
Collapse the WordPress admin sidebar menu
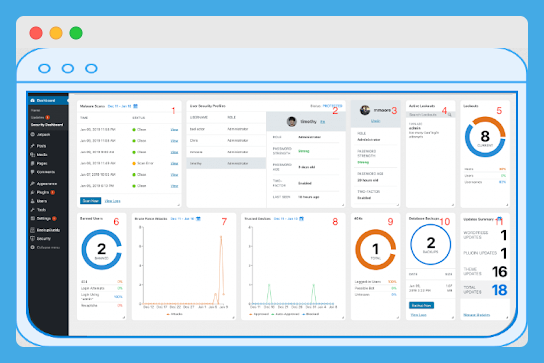(45, 247)
